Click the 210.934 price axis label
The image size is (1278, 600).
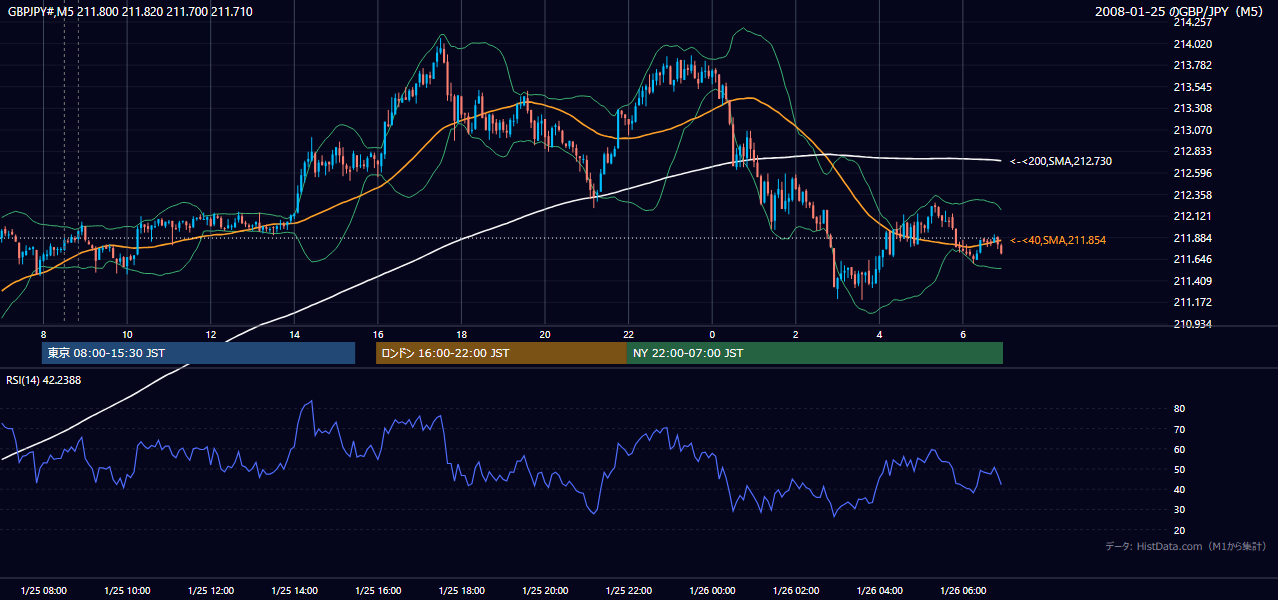click(1193, 324)
